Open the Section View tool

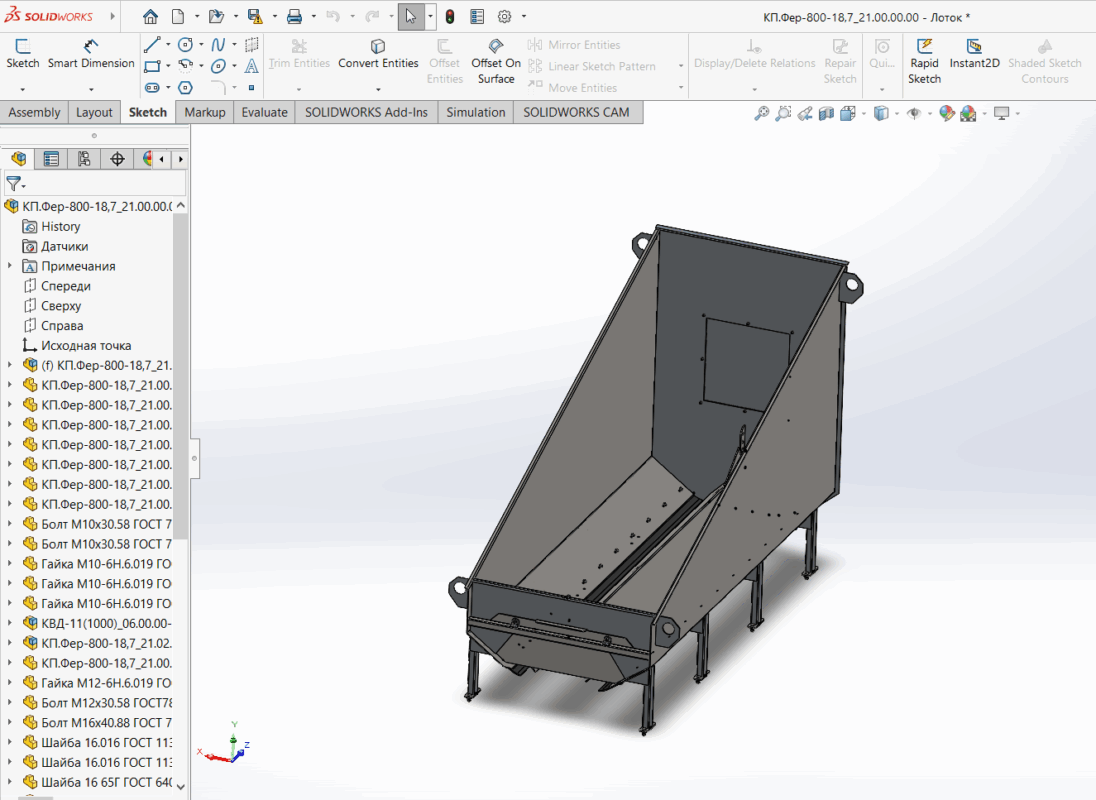point(826,112)
